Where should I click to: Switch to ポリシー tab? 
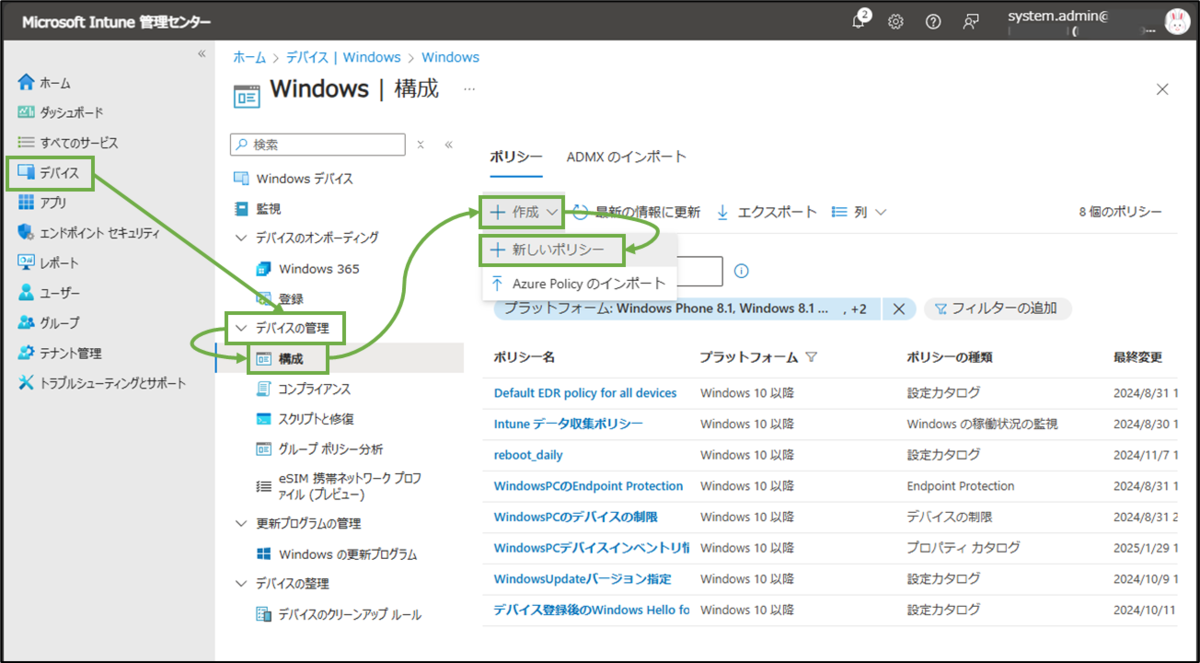[x=516, y=157]
